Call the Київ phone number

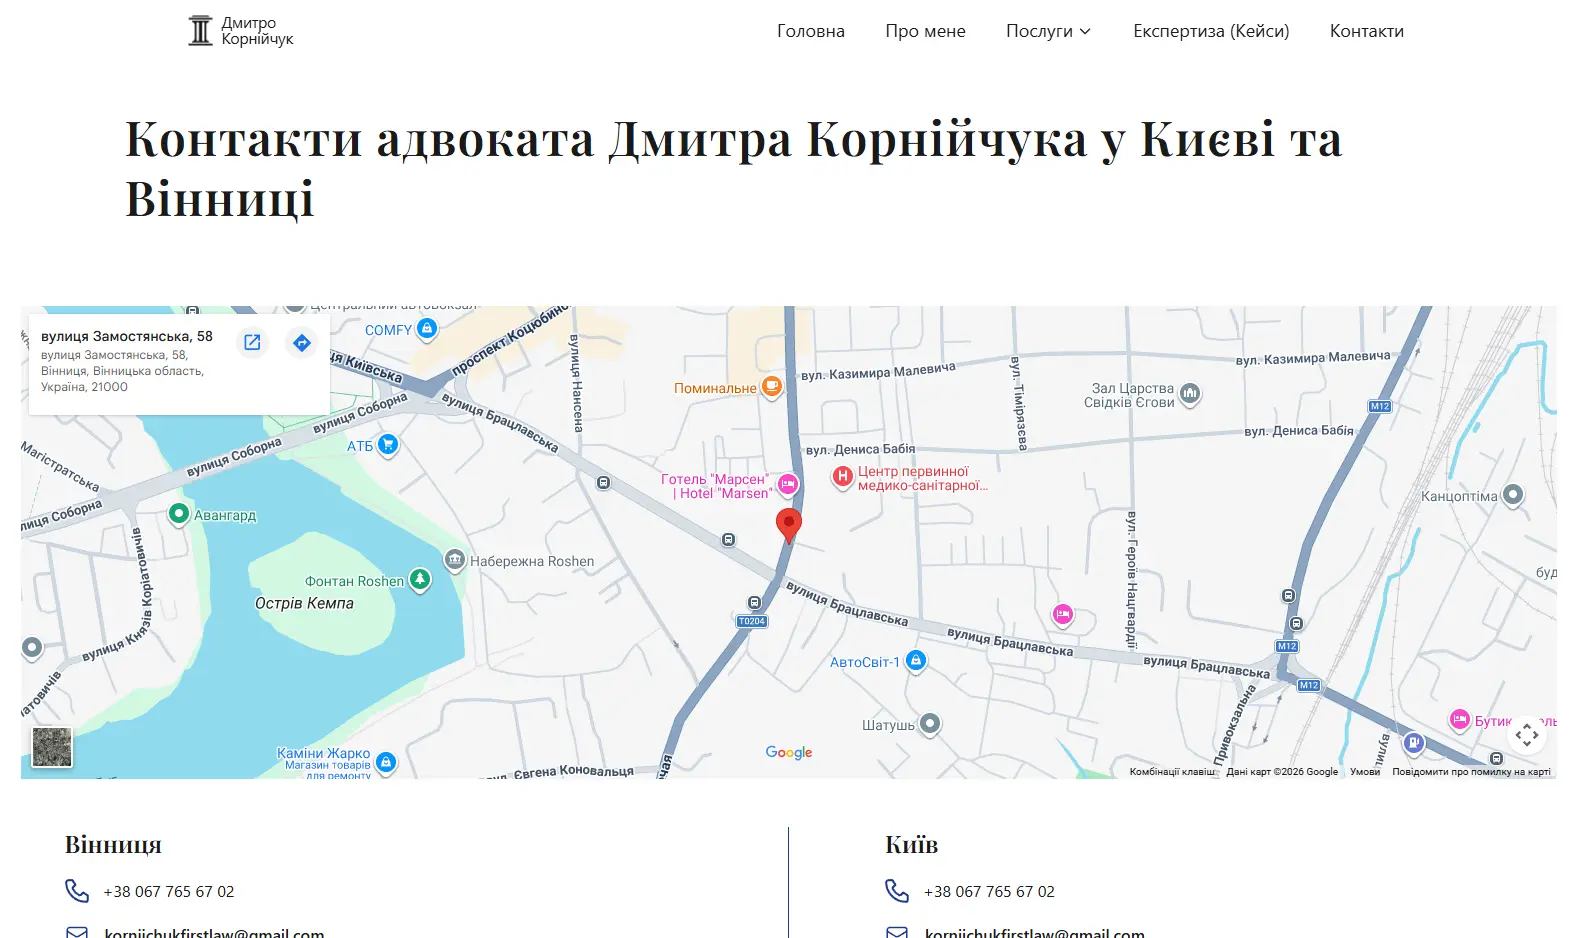988,891
